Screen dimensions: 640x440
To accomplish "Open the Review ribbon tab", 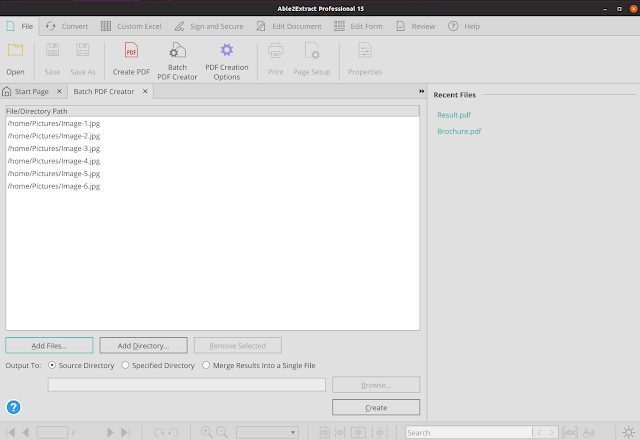I will 415,26.
